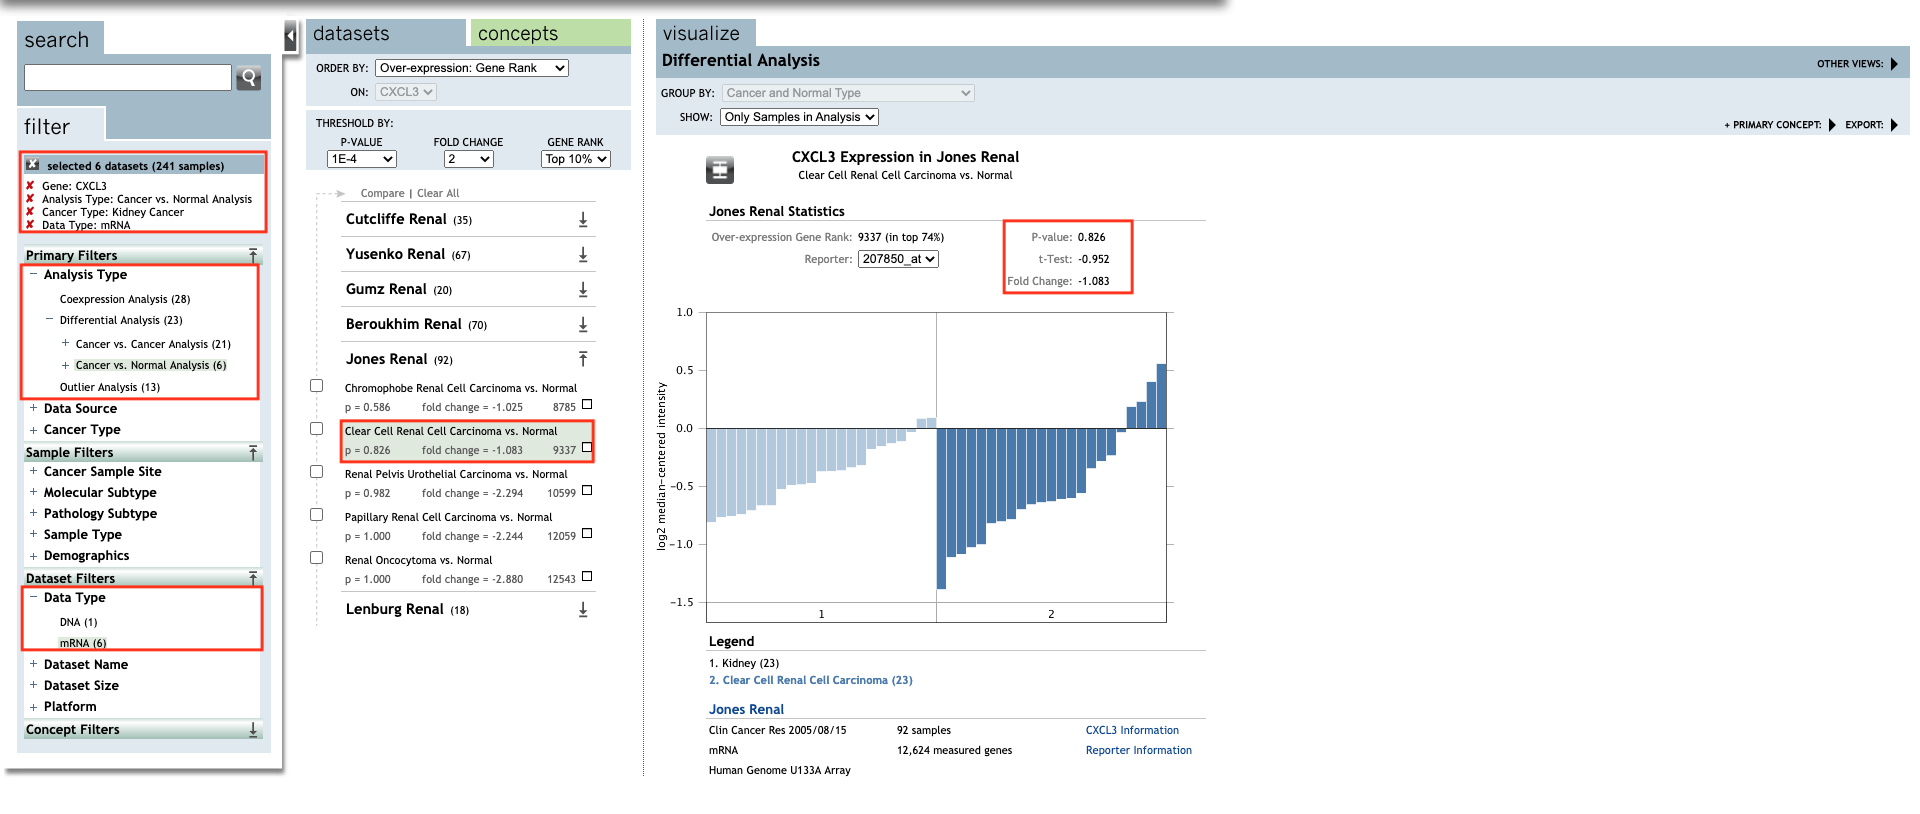This screenshot has width=1920, height=814.
Task: Tick checkbox for Clear Cell Renal Cell Carcinoma
Action: tap(316, 429)
